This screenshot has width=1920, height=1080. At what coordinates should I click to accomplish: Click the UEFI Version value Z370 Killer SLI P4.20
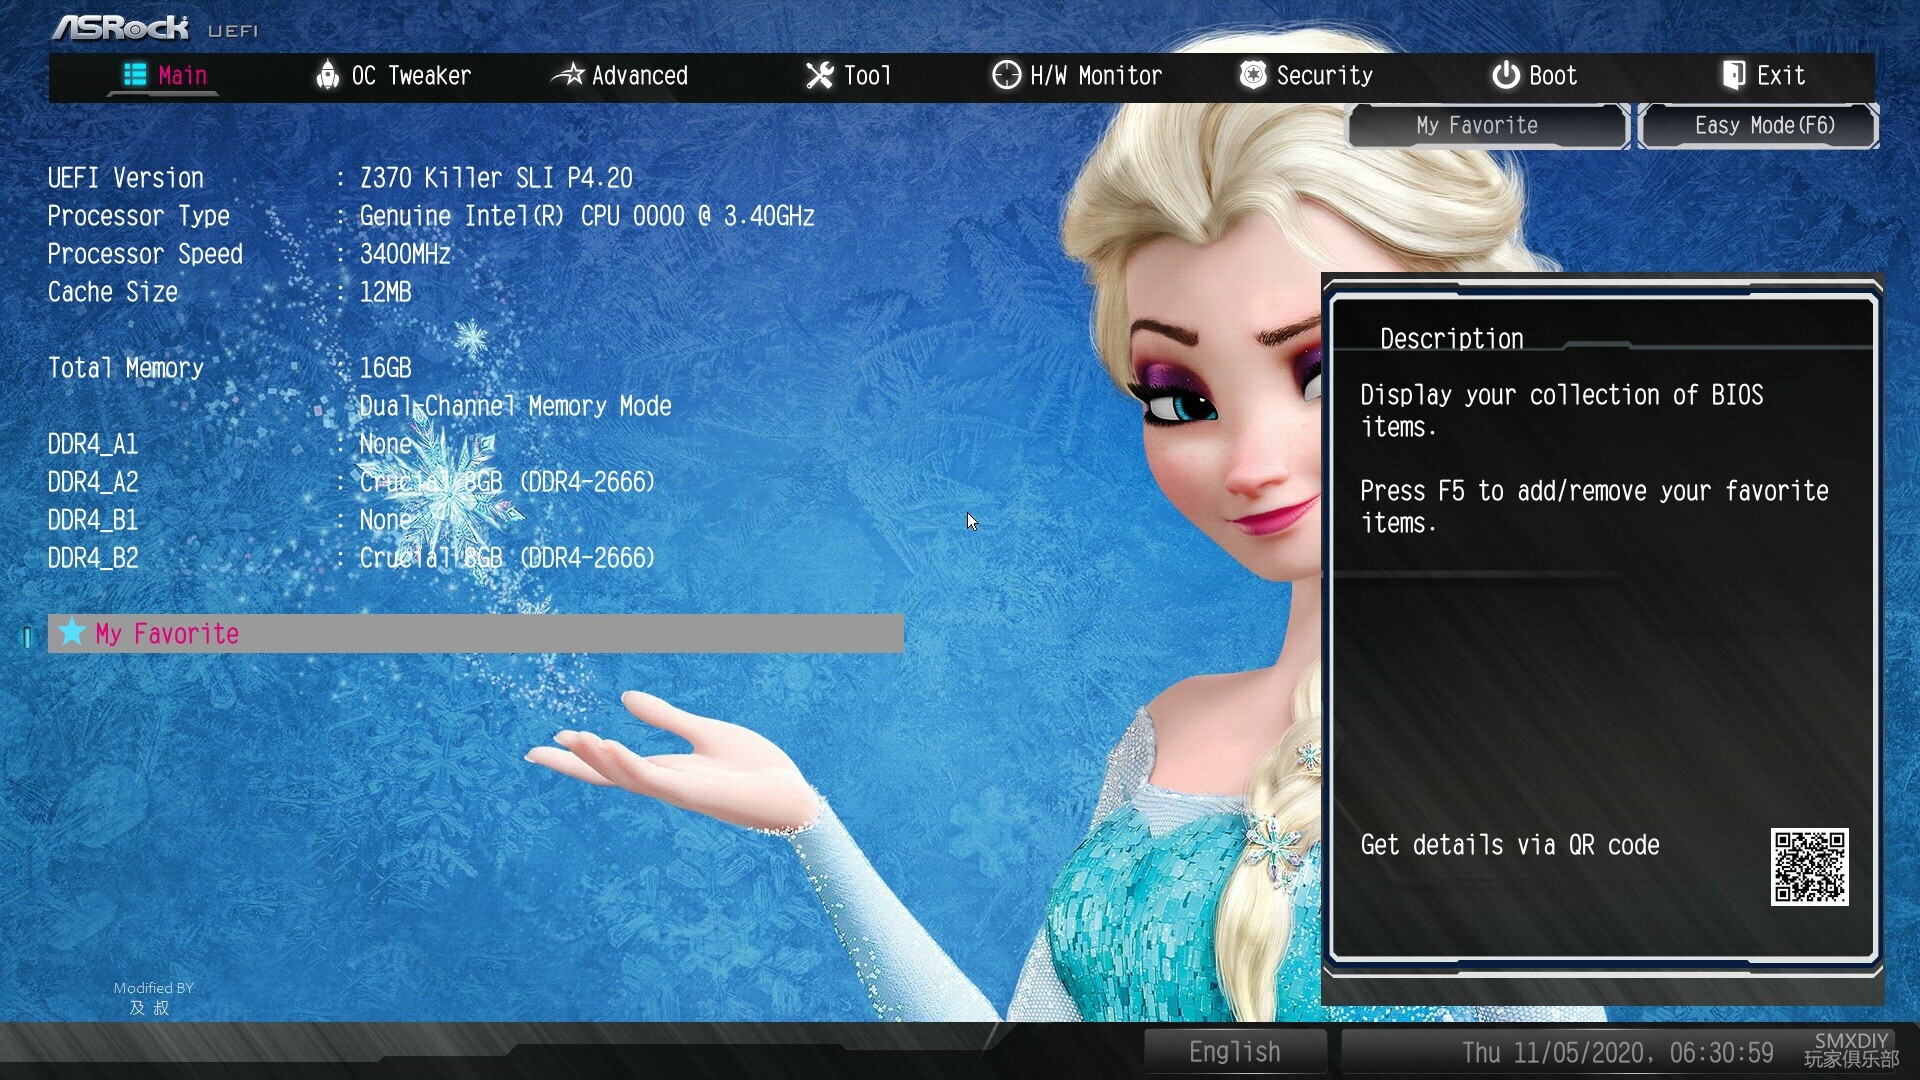click(496, 178)
